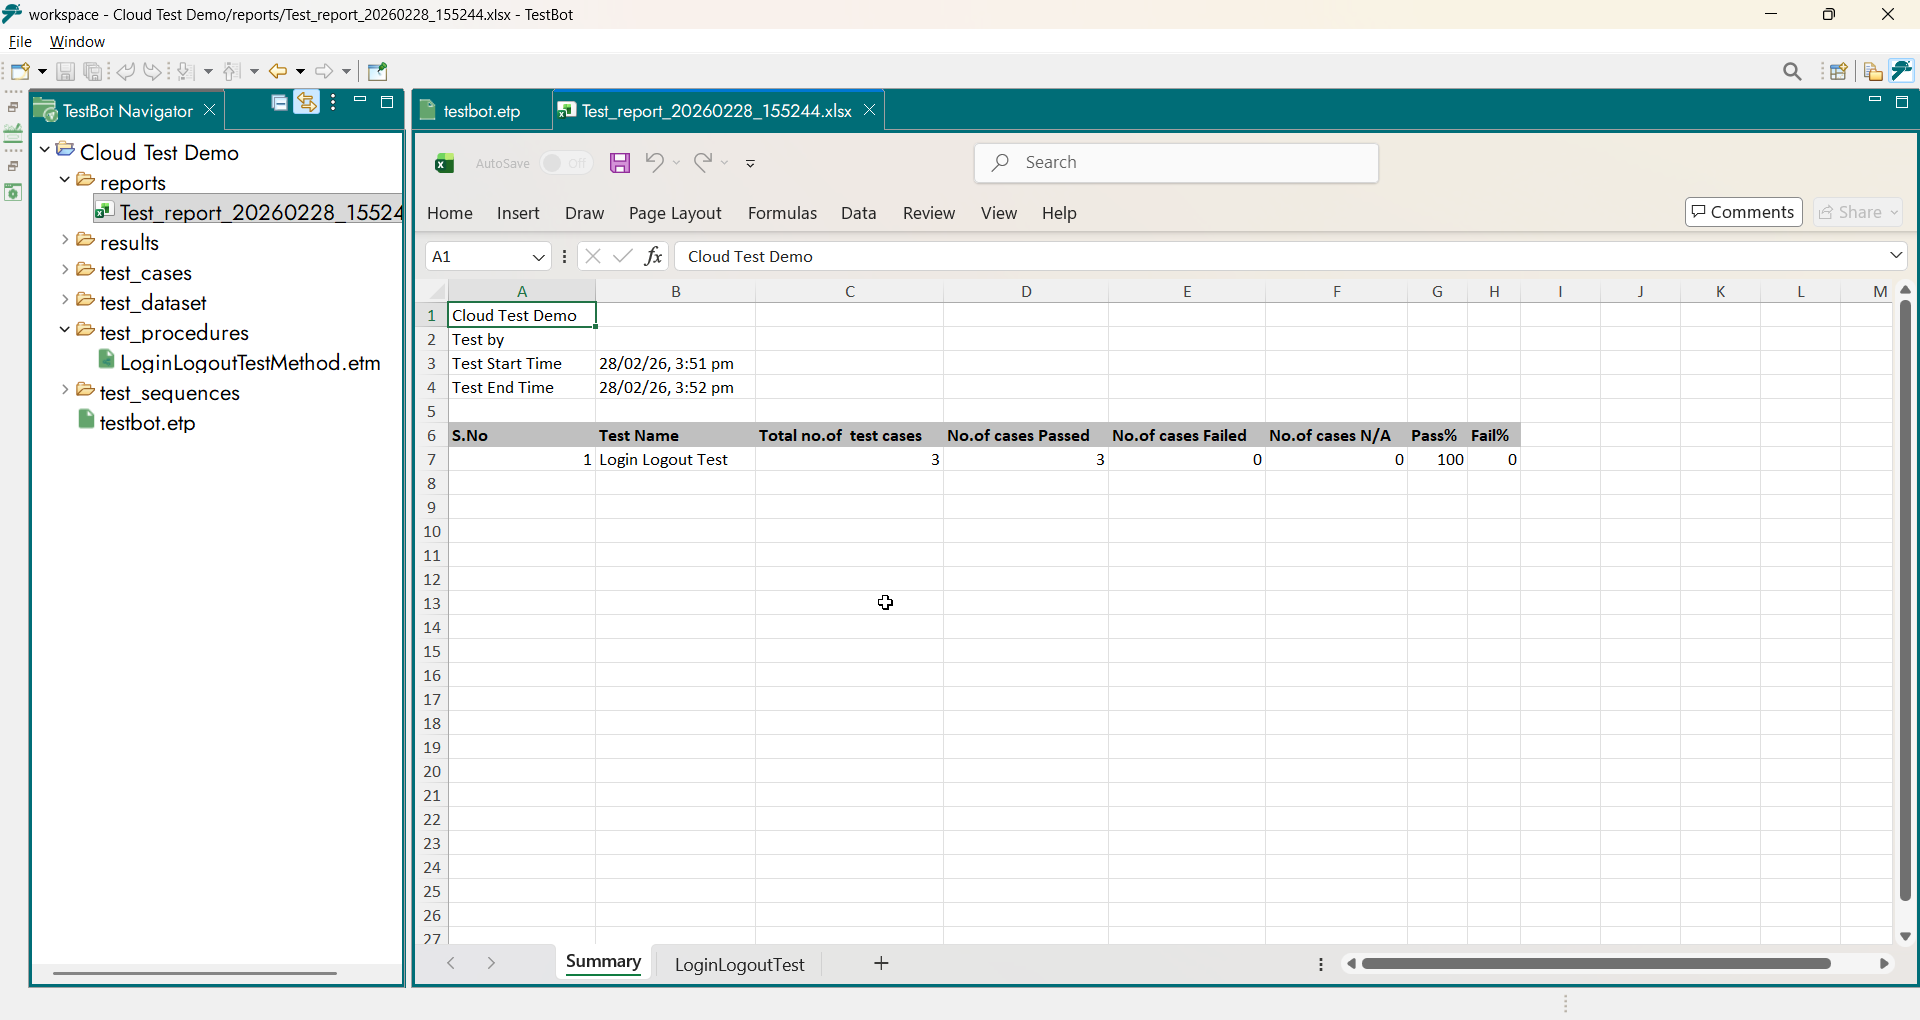Click Link with Editor icon in Navigator
Image resolution: width=1920 pixels, height=1020 pixels.
[307, 103]
